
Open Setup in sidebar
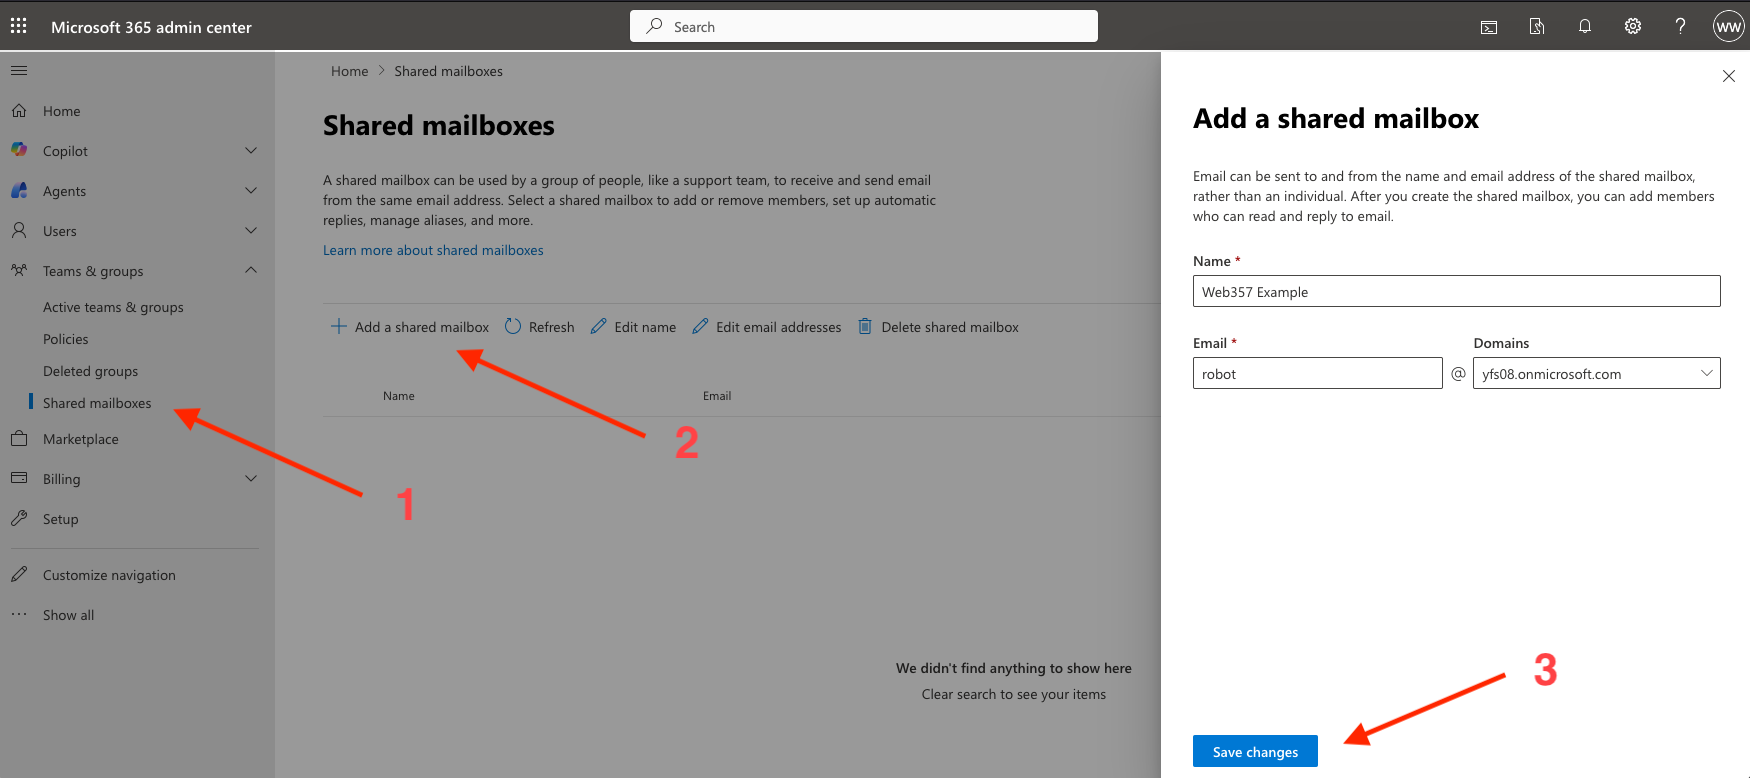tap(60, 519)
